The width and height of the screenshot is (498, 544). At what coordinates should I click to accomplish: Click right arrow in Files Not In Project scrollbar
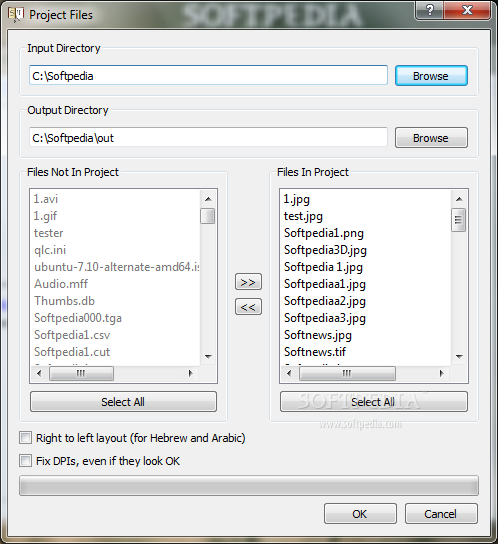tap(191, 374)
